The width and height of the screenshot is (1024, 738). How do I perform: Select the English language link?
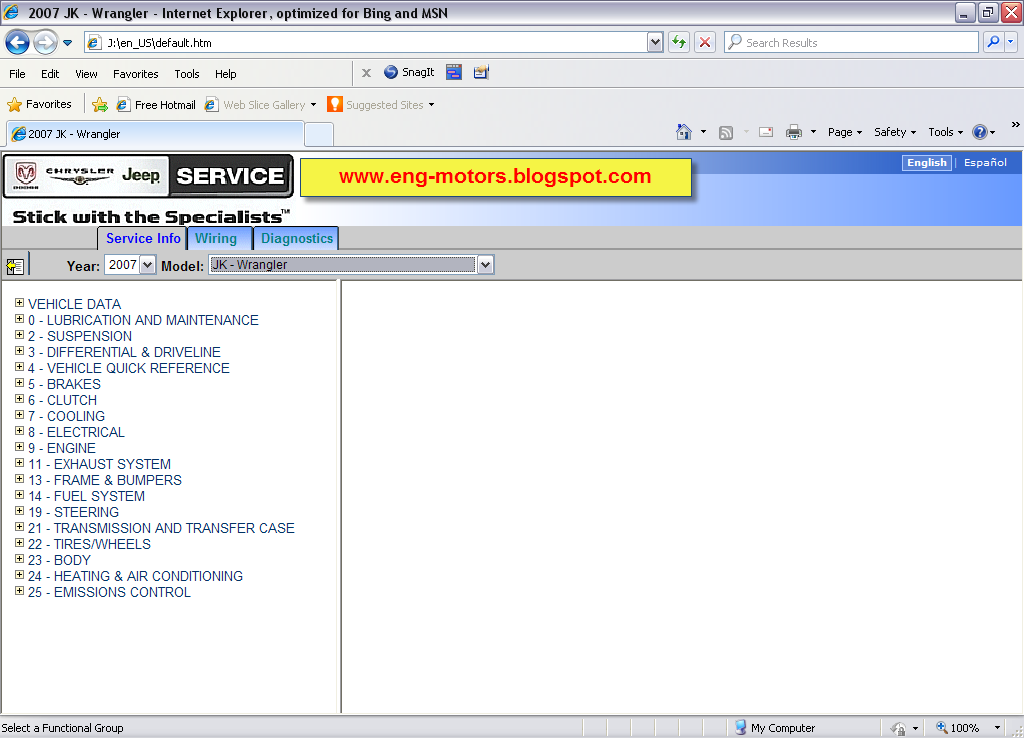(926, 163)
